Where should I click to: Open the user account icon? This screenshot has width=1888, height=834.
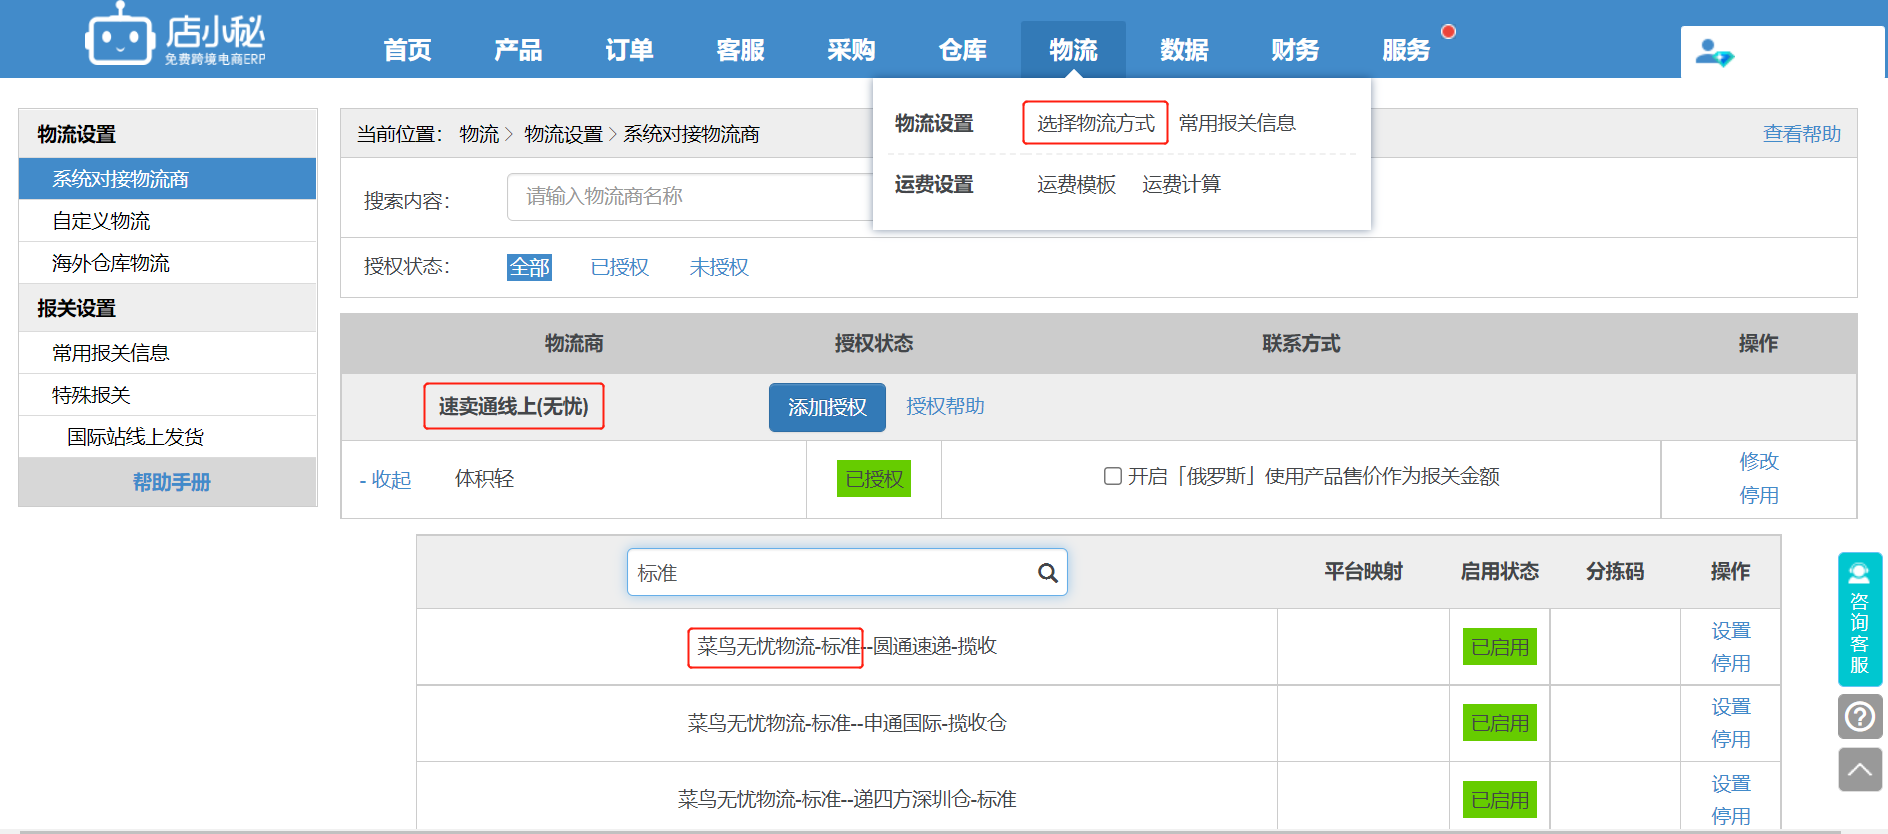[1714, 52]
